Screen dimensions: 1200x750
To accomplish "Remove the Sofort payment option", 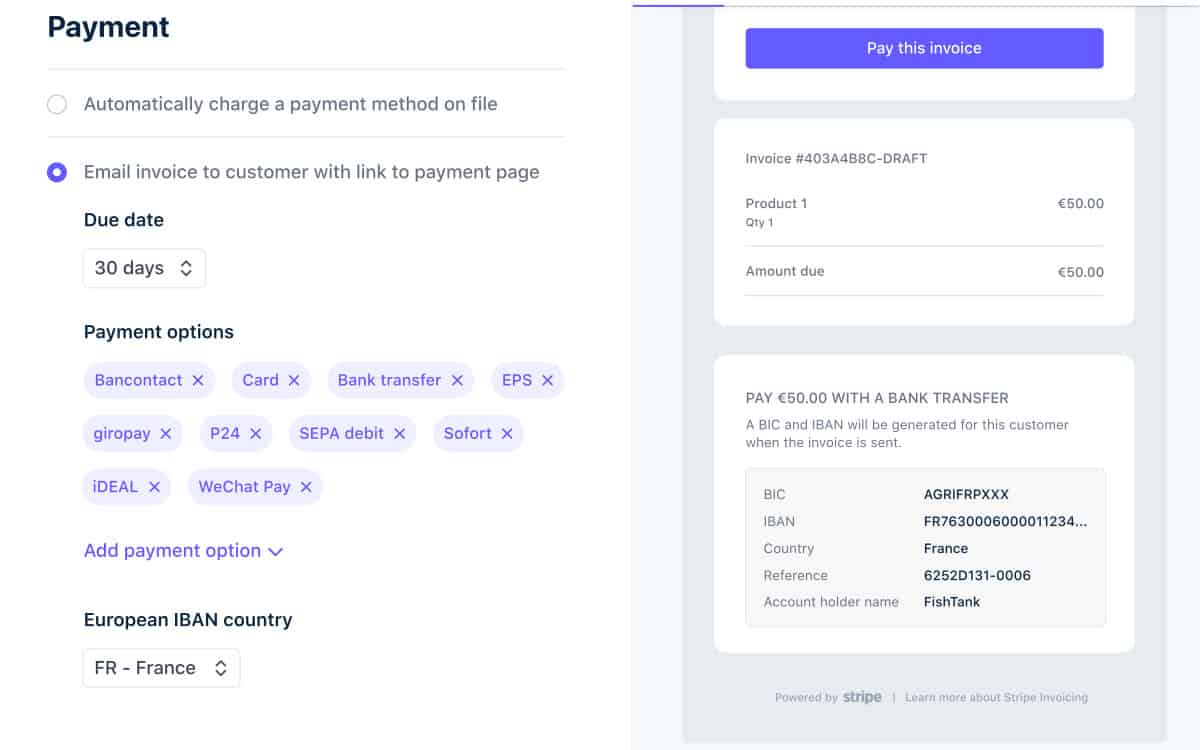I will point(507,433).
